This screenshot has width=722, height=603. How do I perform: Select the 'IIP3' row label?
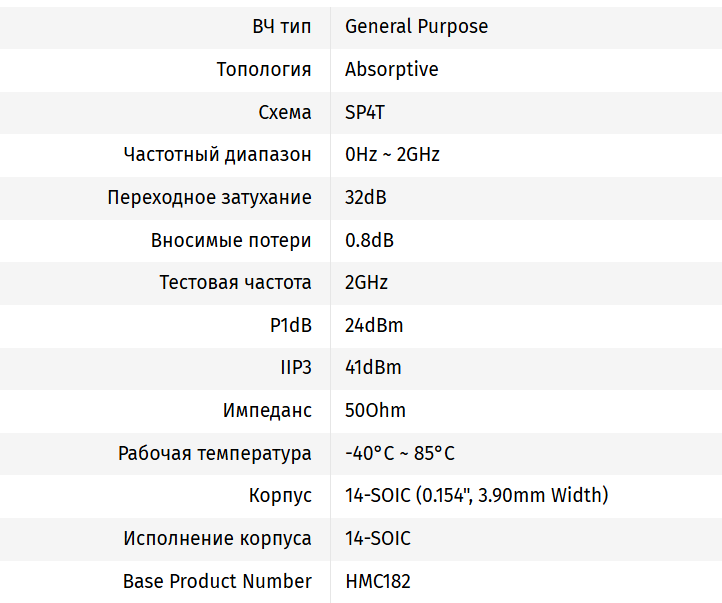pyautogui.click(x=296, y=368)
